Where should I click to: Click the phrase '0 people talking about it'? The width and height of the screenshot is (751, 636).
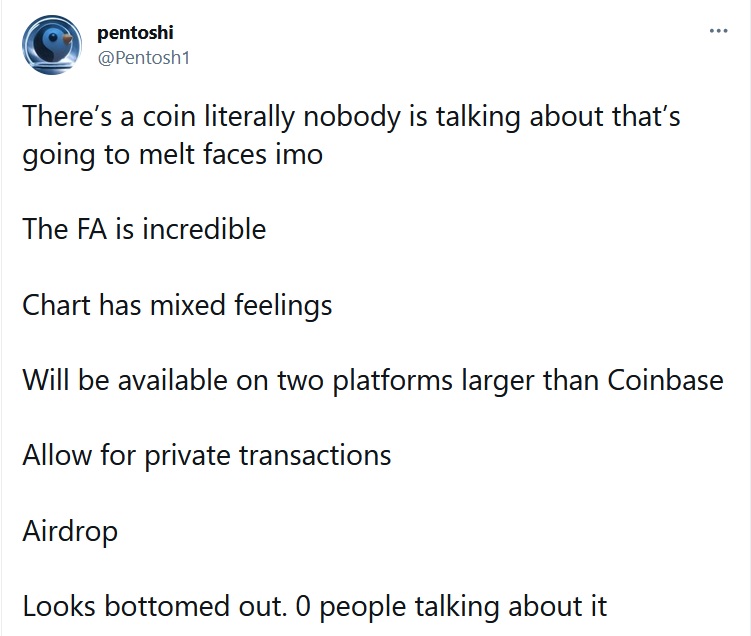click(451, 607)
